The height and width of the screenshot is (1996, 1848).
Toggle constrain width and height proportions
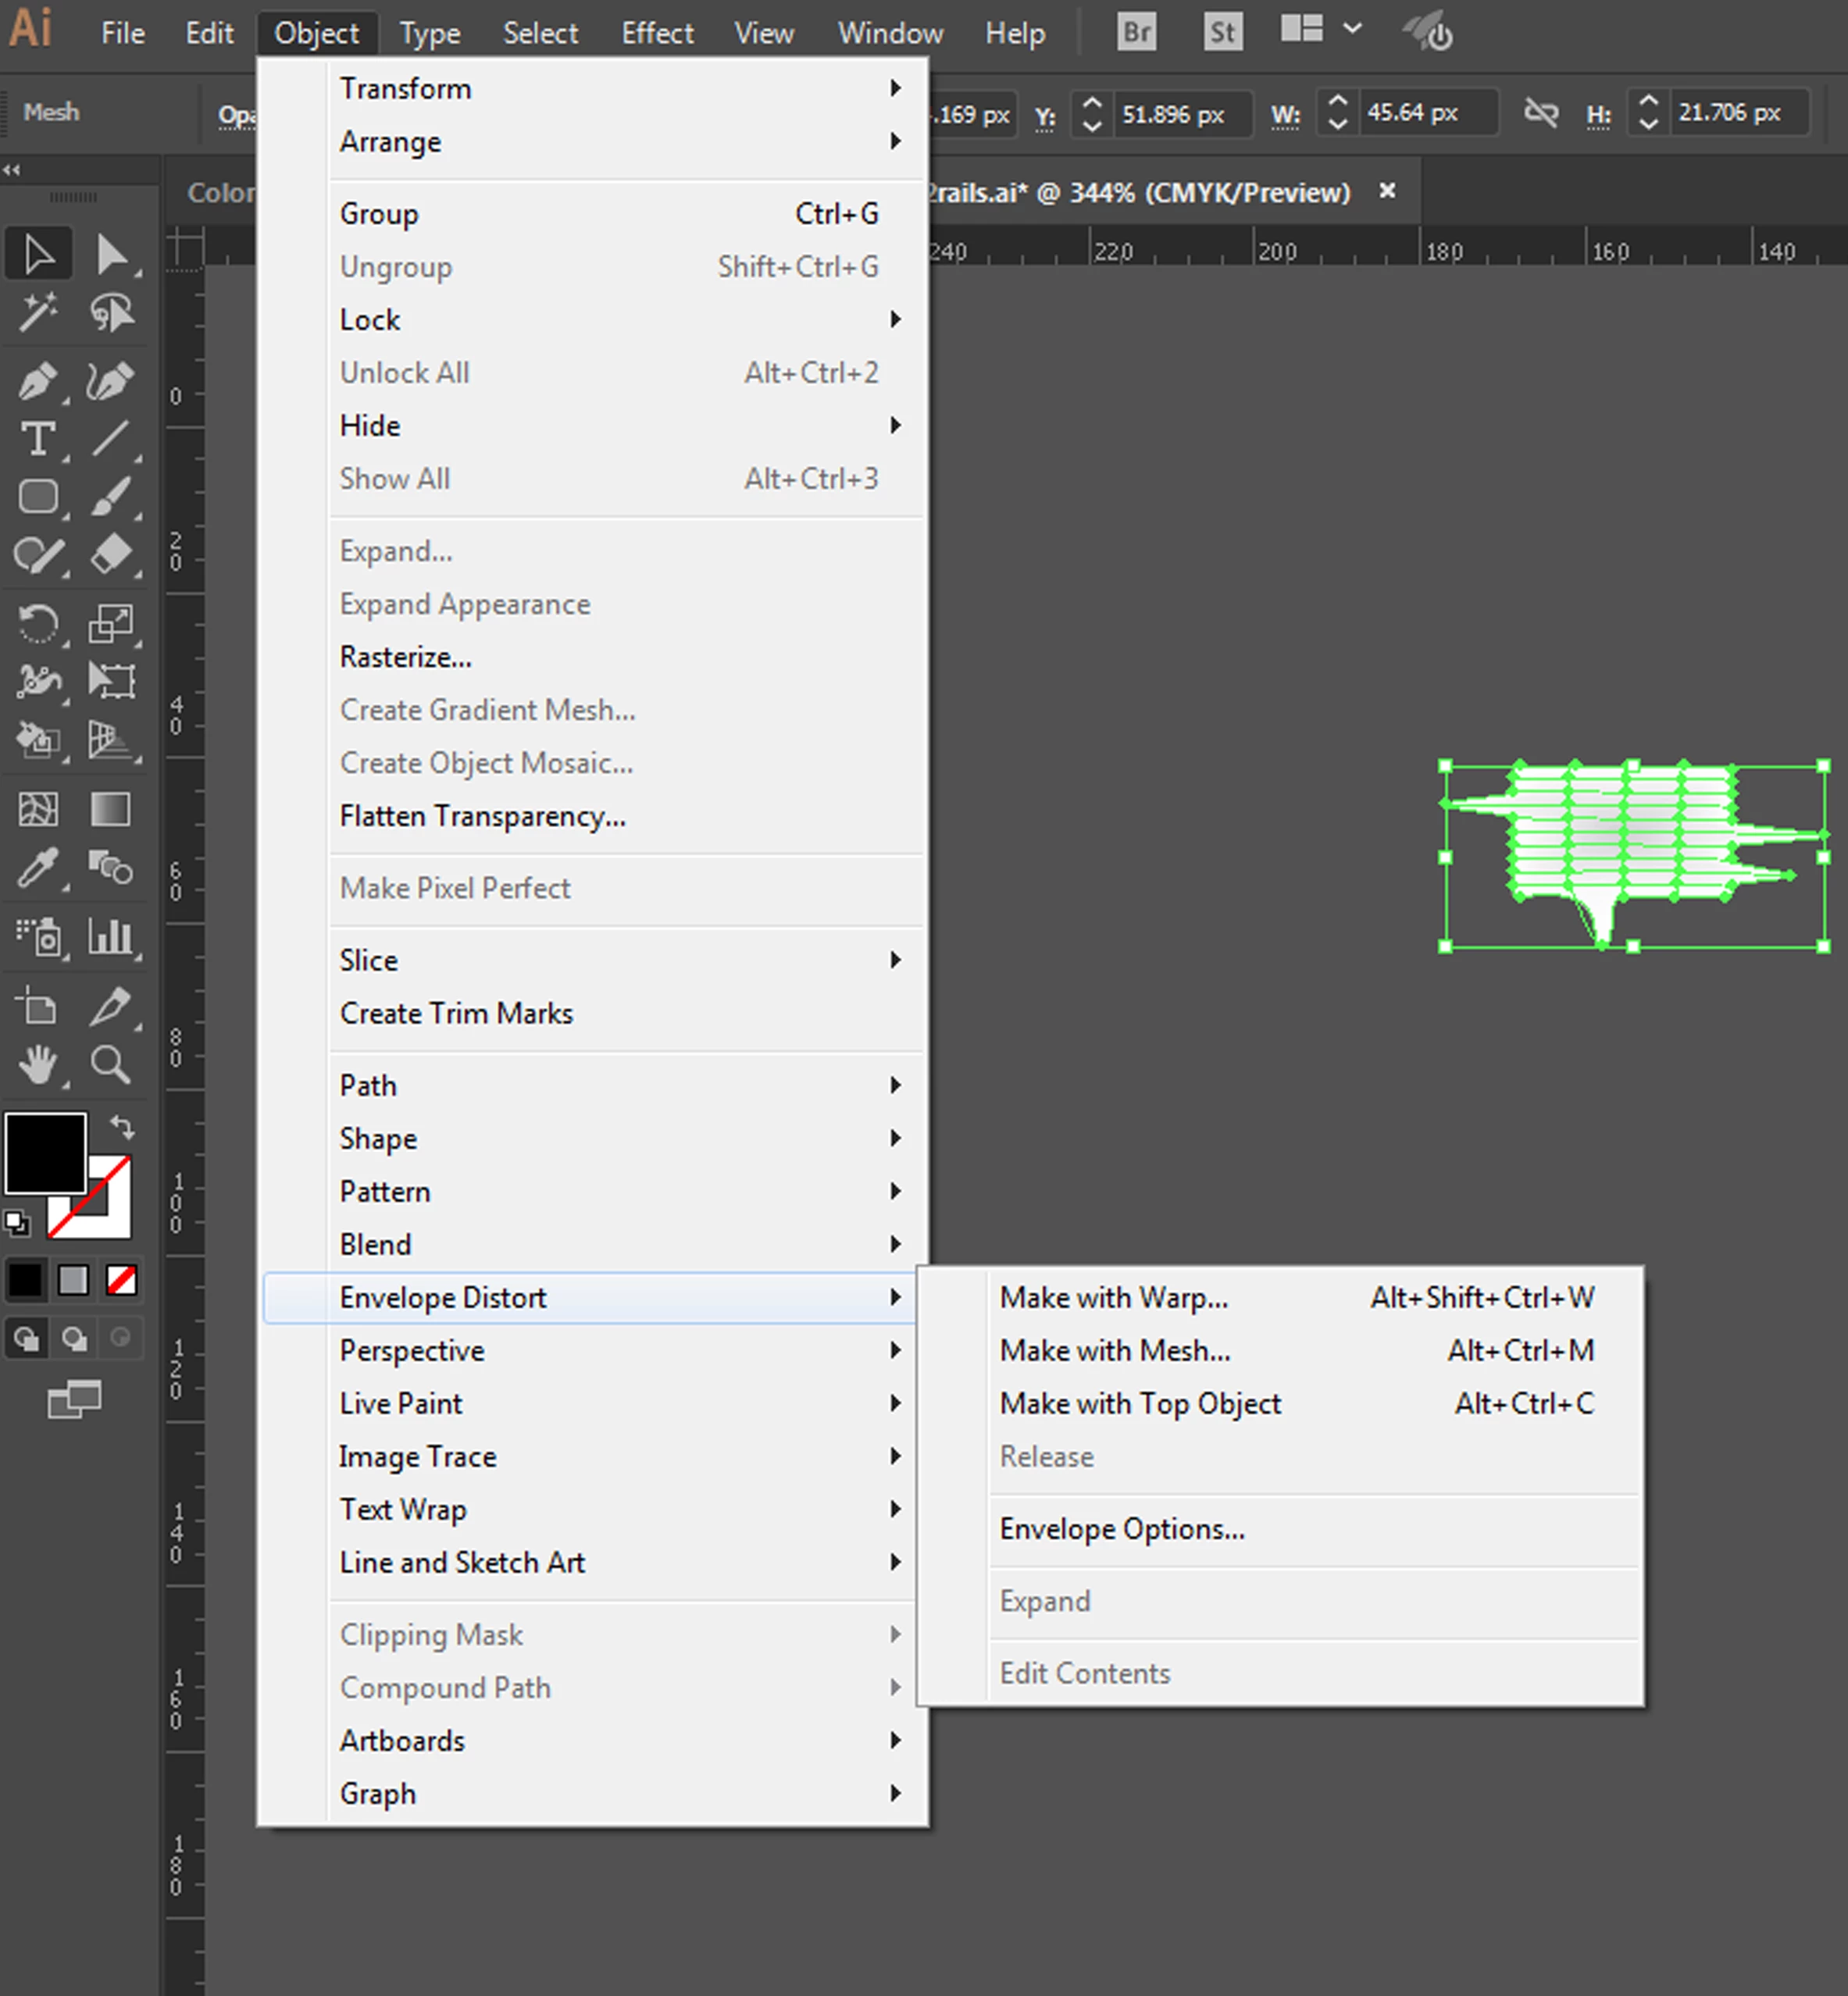(1540, 113)
